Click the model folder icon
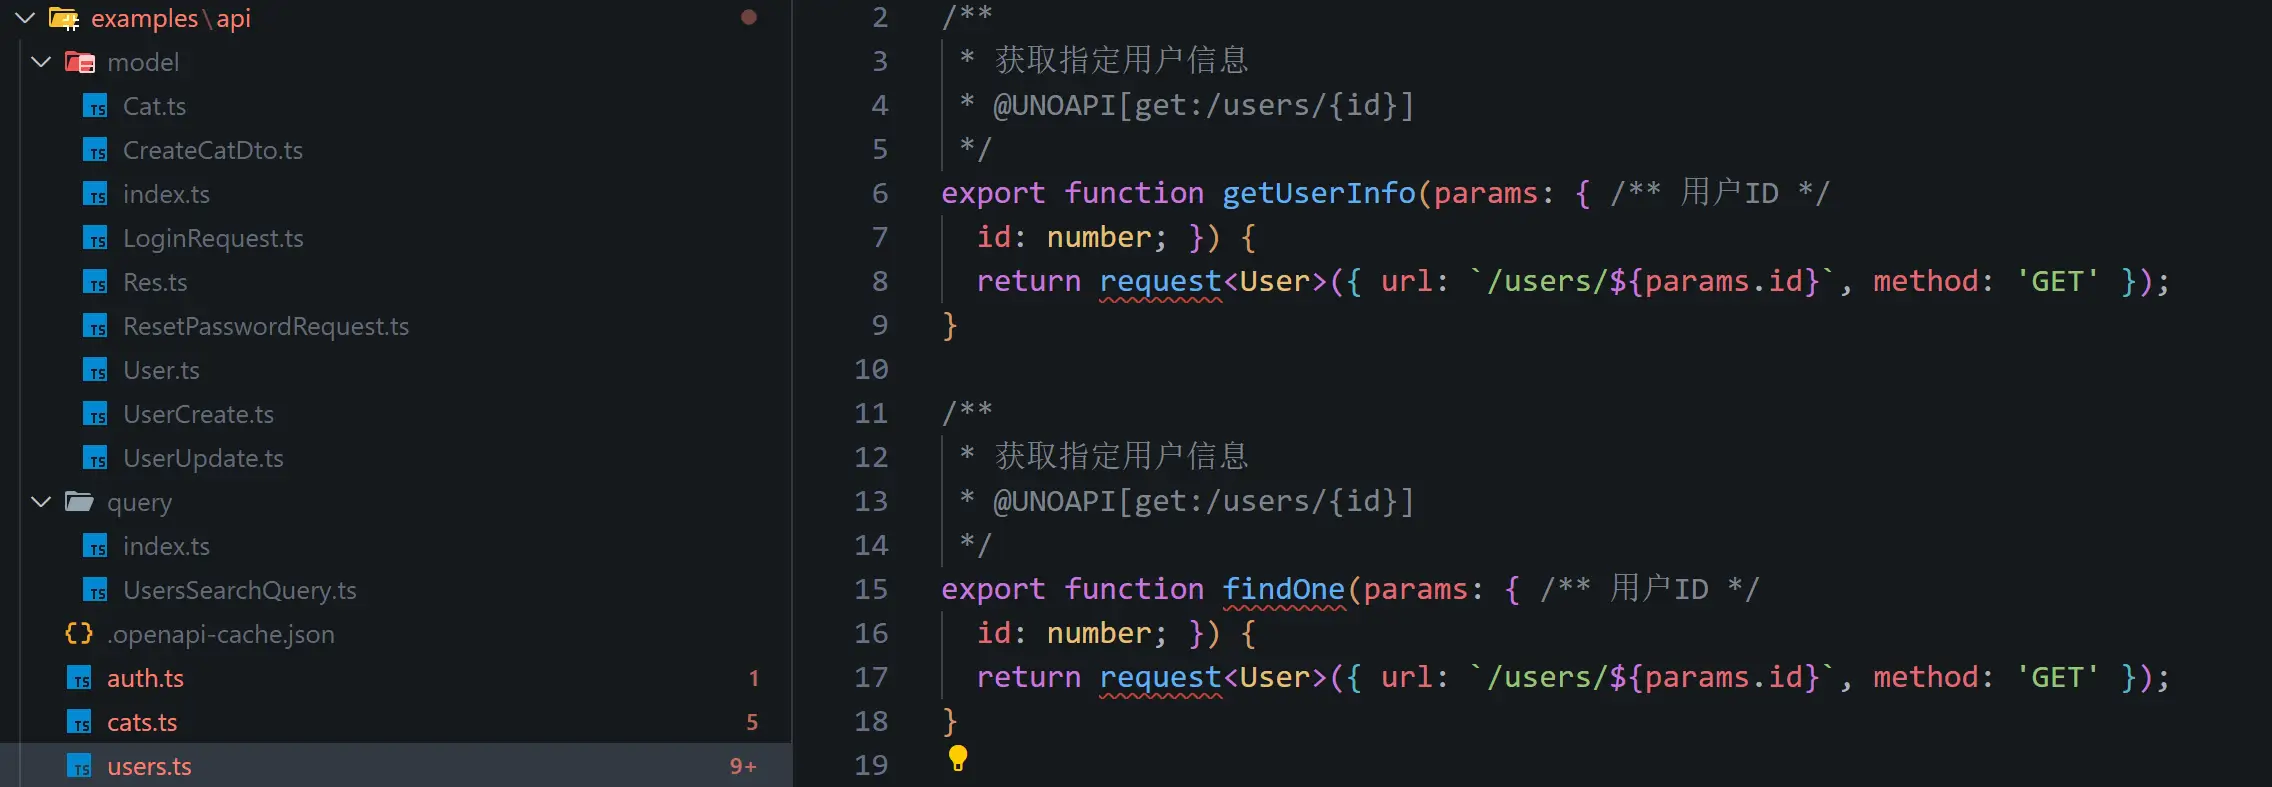Image resolution: width=2272 pixels, height=787 pixels. (x=80, y=62)
